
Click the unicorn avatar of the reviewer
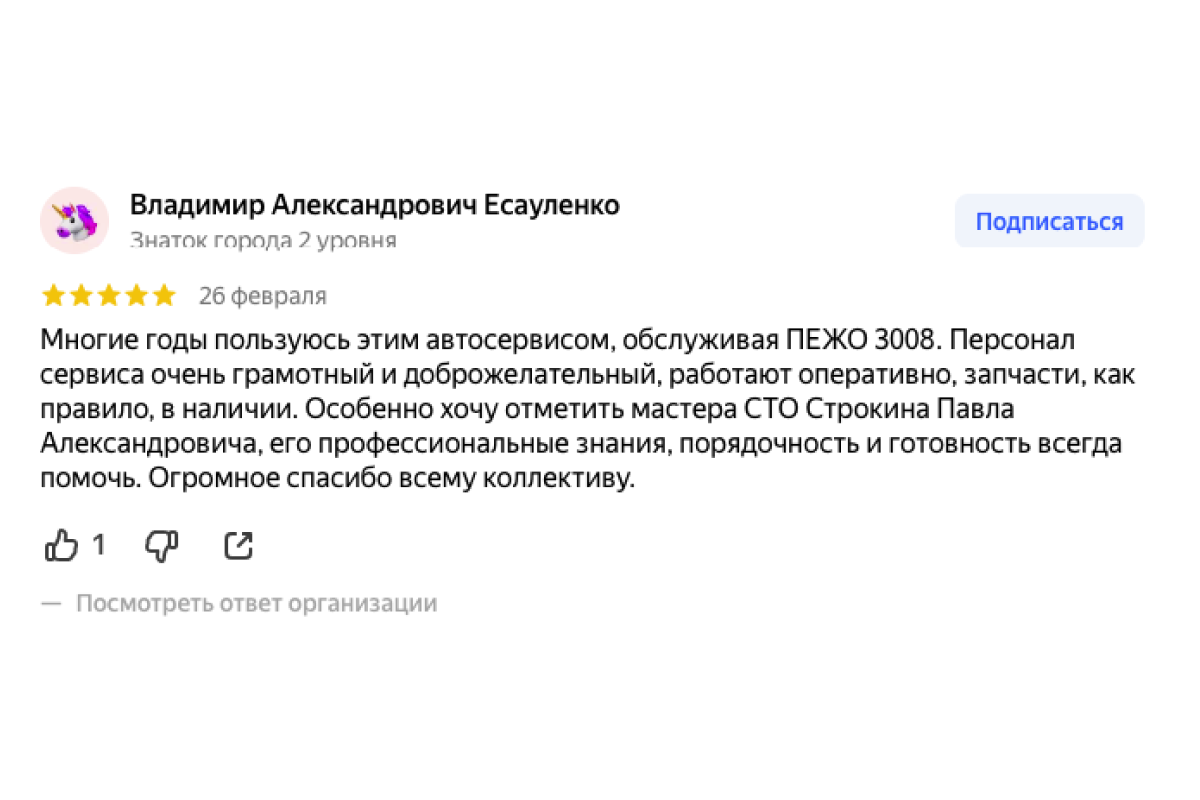(x=74, y=220)
